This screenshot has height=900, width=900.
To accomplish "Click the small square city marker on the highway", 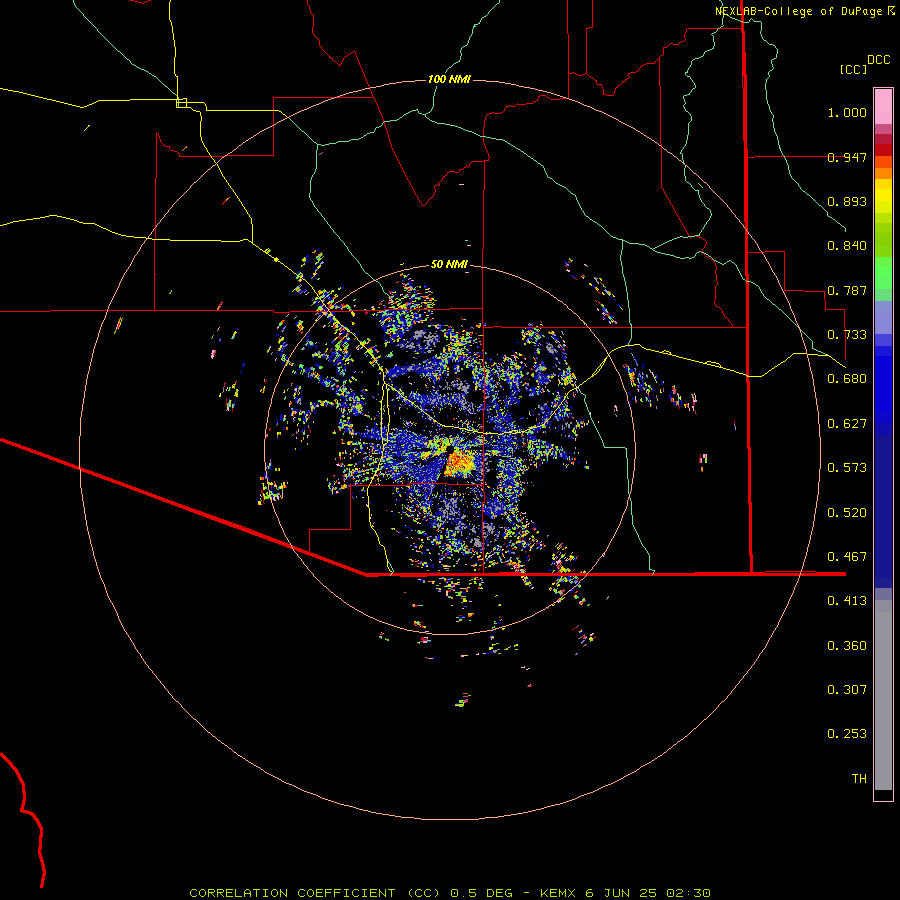I will pos(181,103).
